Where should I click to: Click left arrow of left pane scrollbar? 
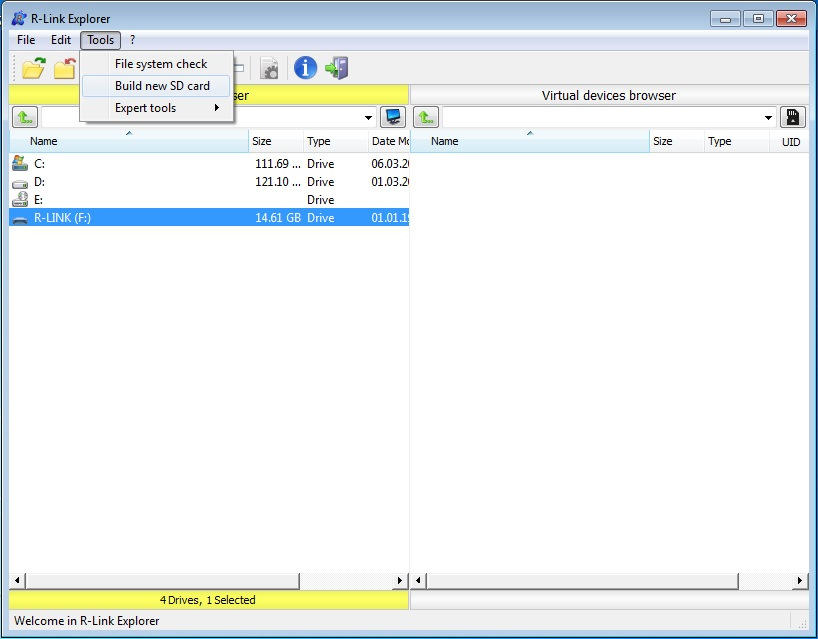click(17, 580)
